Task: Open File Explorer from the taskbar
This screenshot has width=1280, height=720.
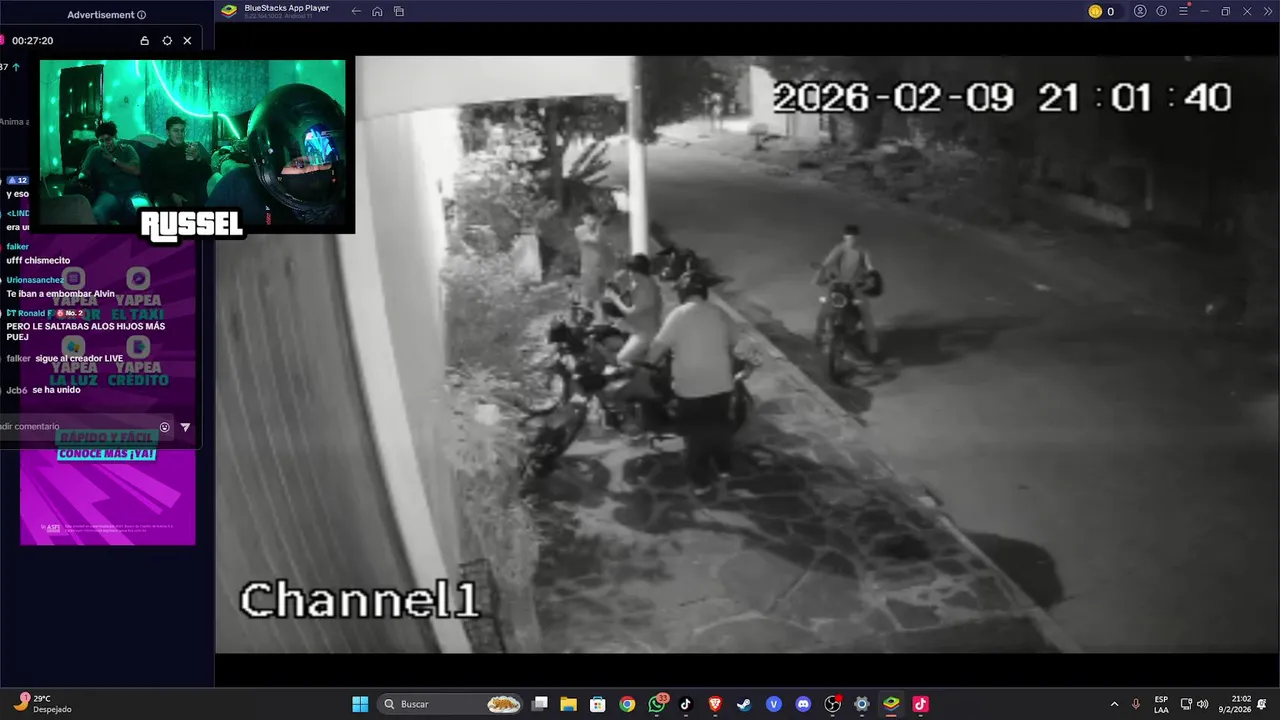Action: tap(569, 704)
